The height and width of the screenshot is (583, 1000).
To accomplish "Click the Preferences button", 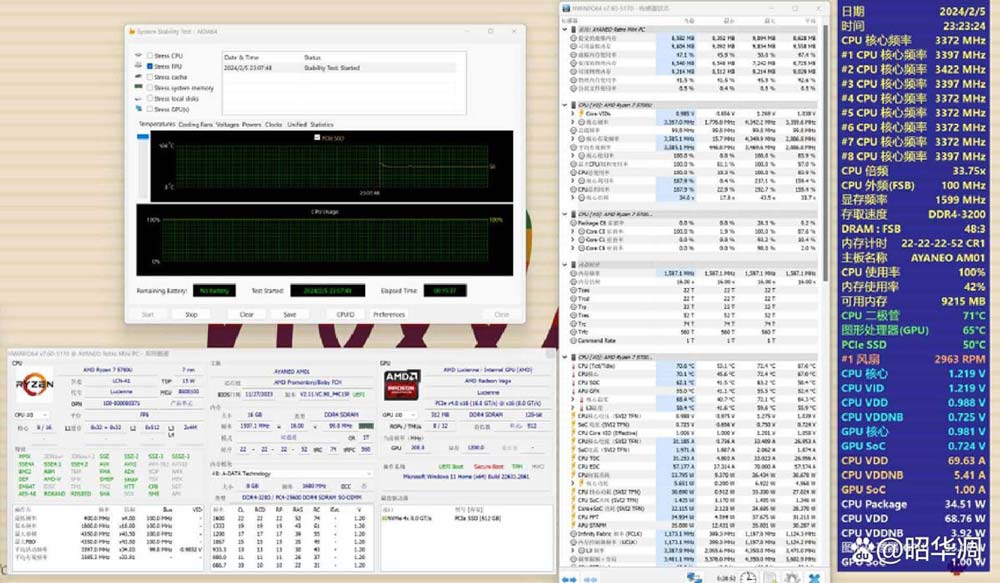I will pyautogui.click(x=389, y=314).
